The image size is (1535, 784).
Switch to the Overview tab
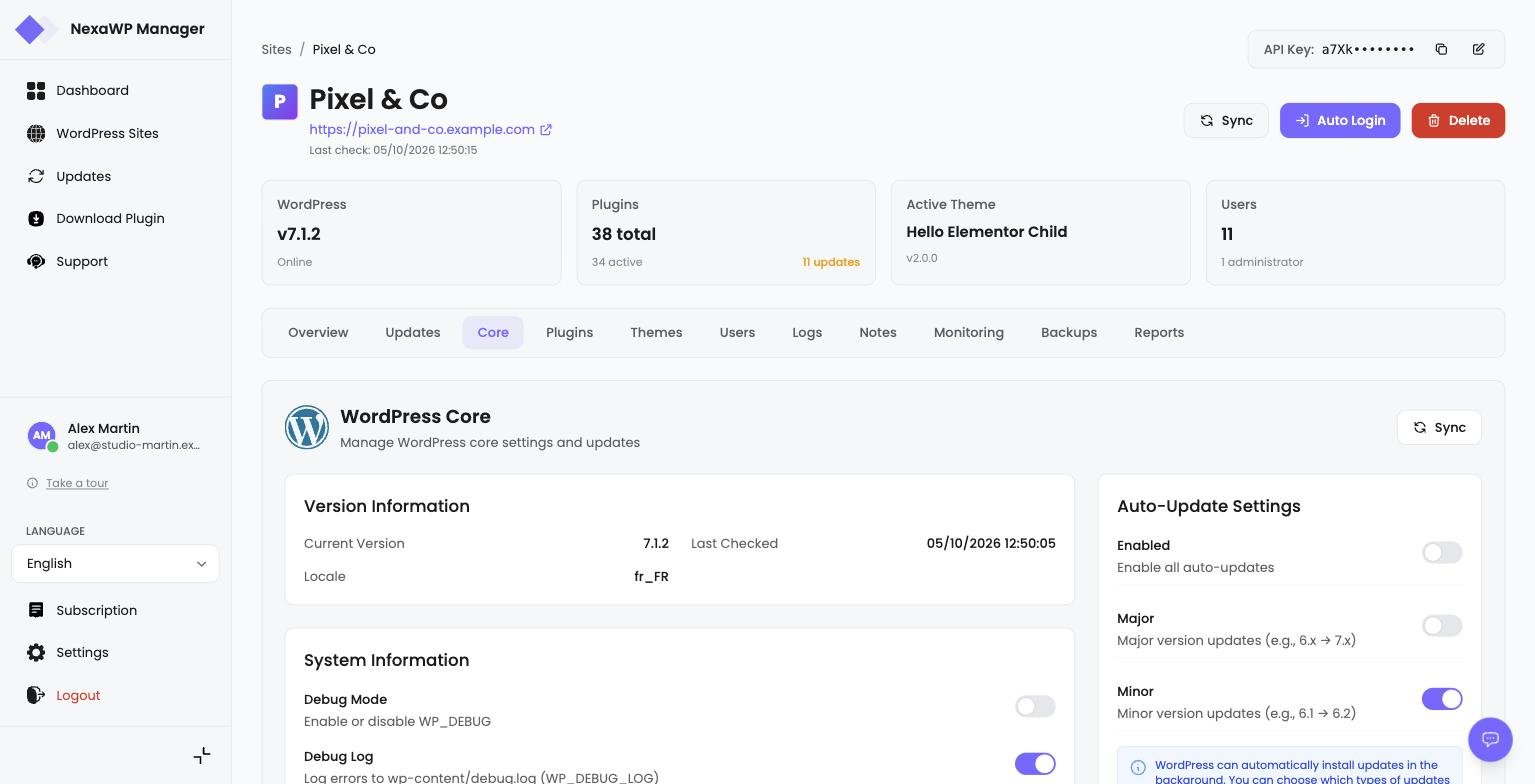coord(318,333)
